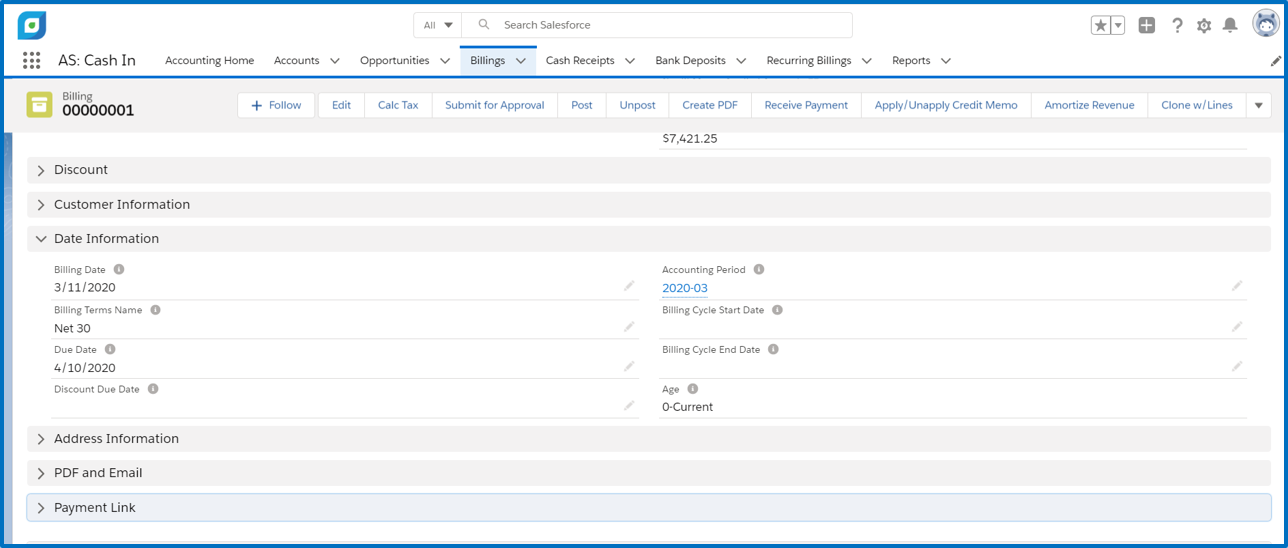Click the navigation bar edit pencil icon
The image size is (1288, 548).
coord(1276,61)
